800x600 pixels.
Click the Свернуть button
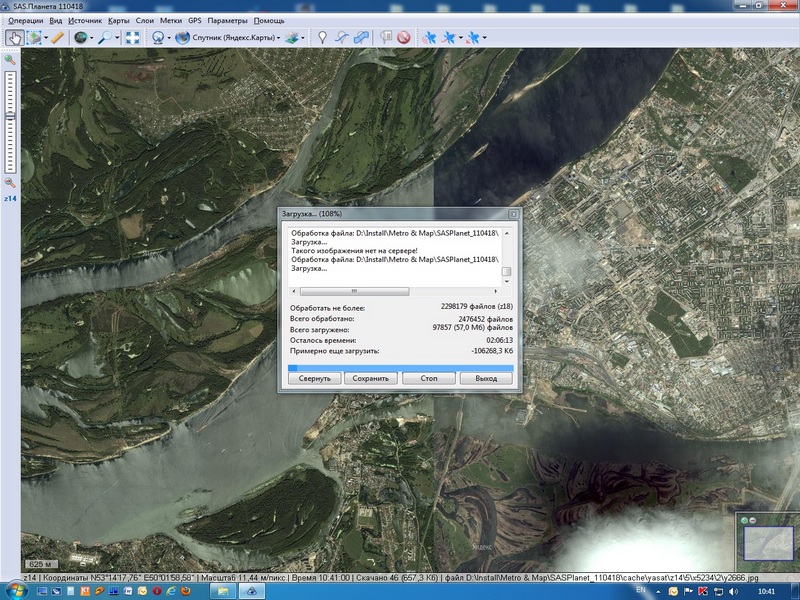pos(314,379)
